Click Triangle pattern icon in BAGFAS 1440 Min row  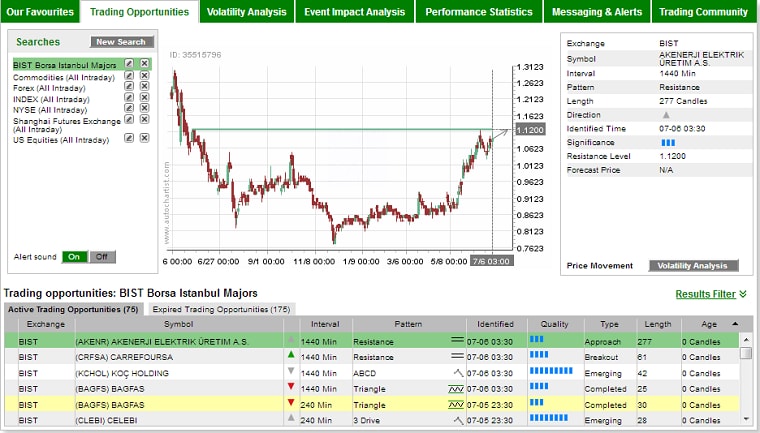456,389
